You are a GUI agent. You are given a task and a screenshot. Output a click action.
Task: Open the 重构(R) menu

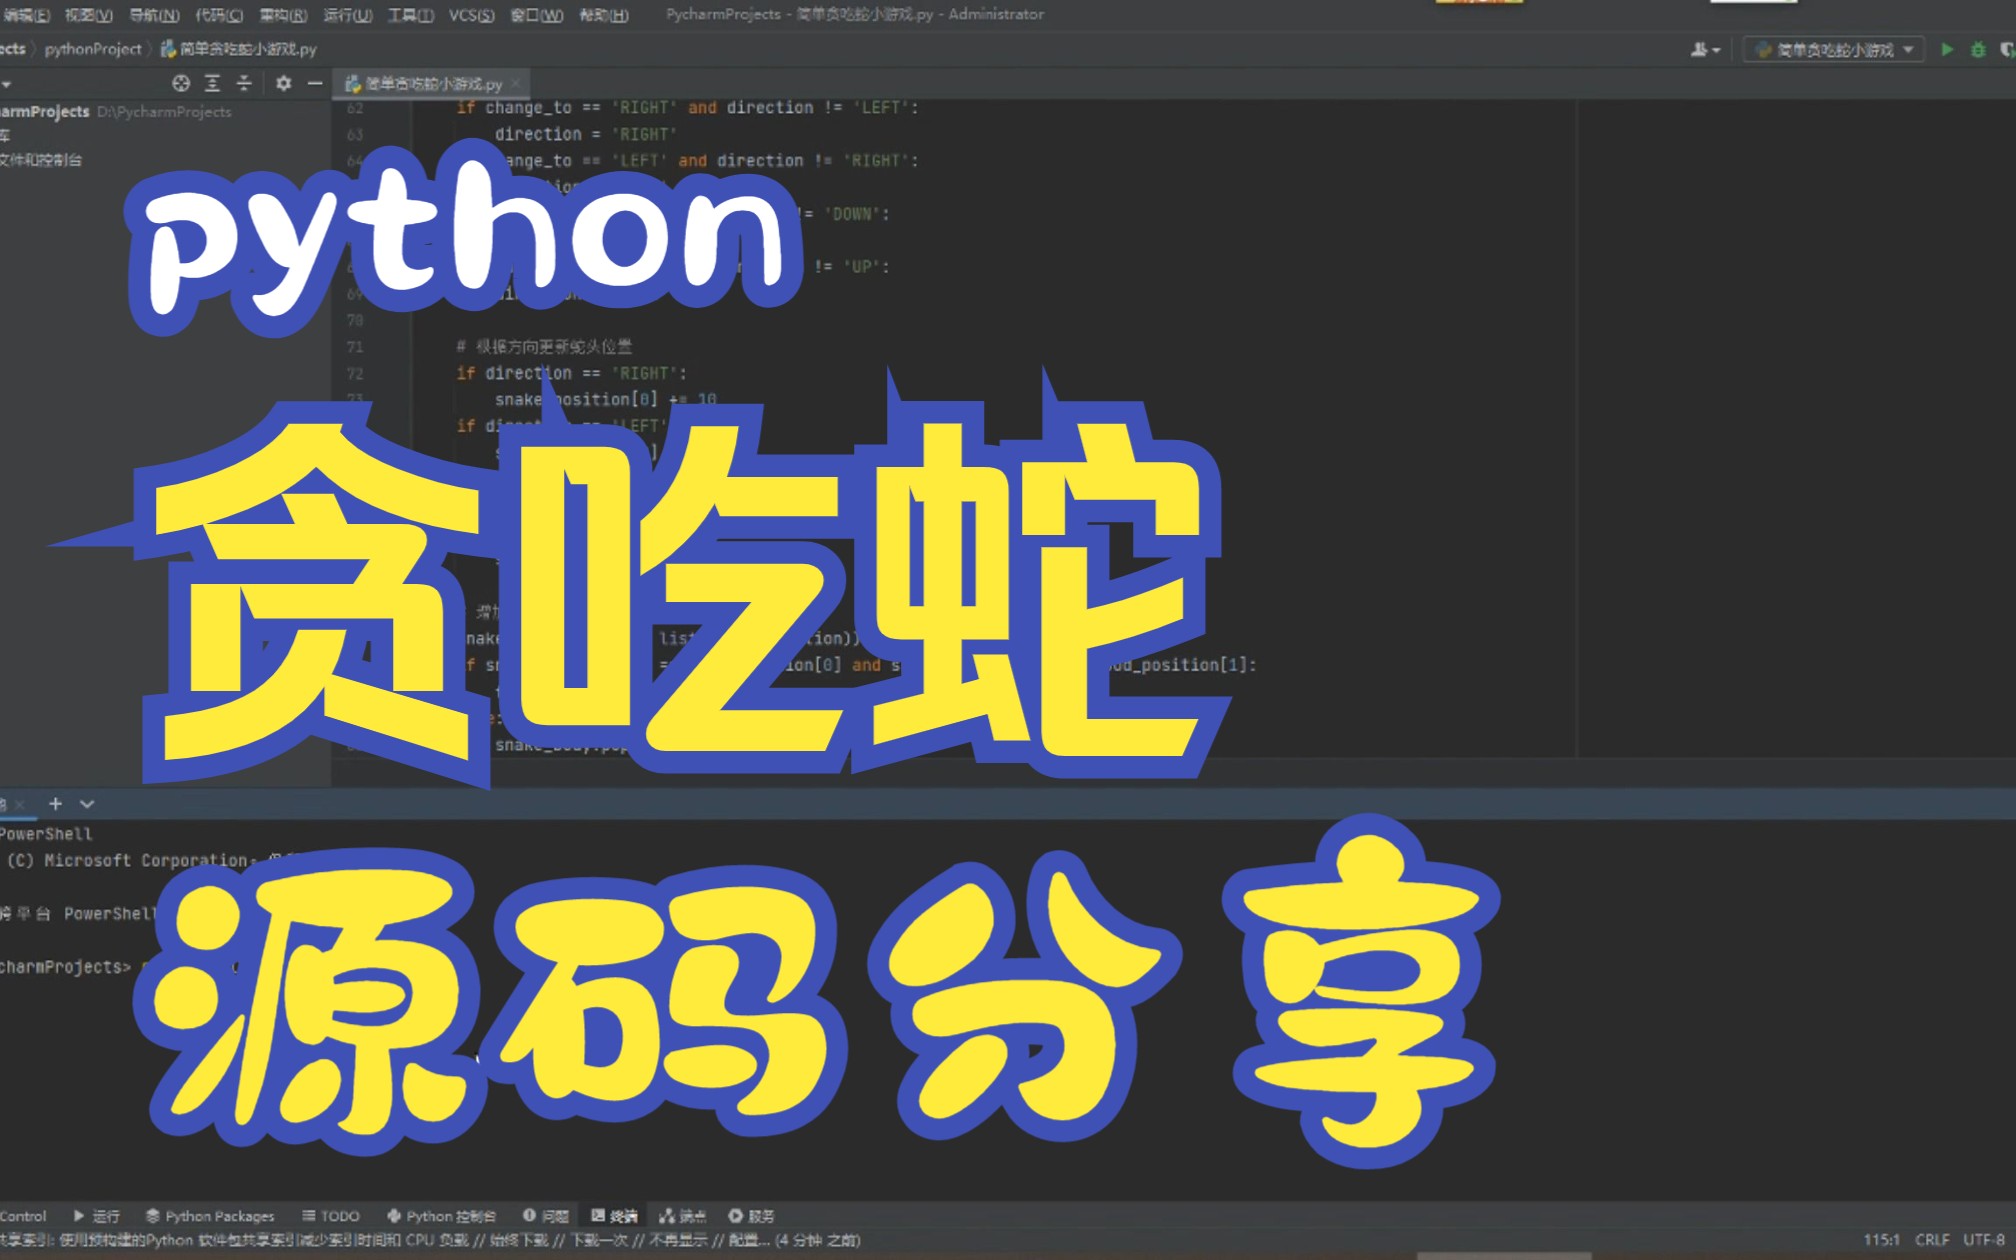click(283, 14)
